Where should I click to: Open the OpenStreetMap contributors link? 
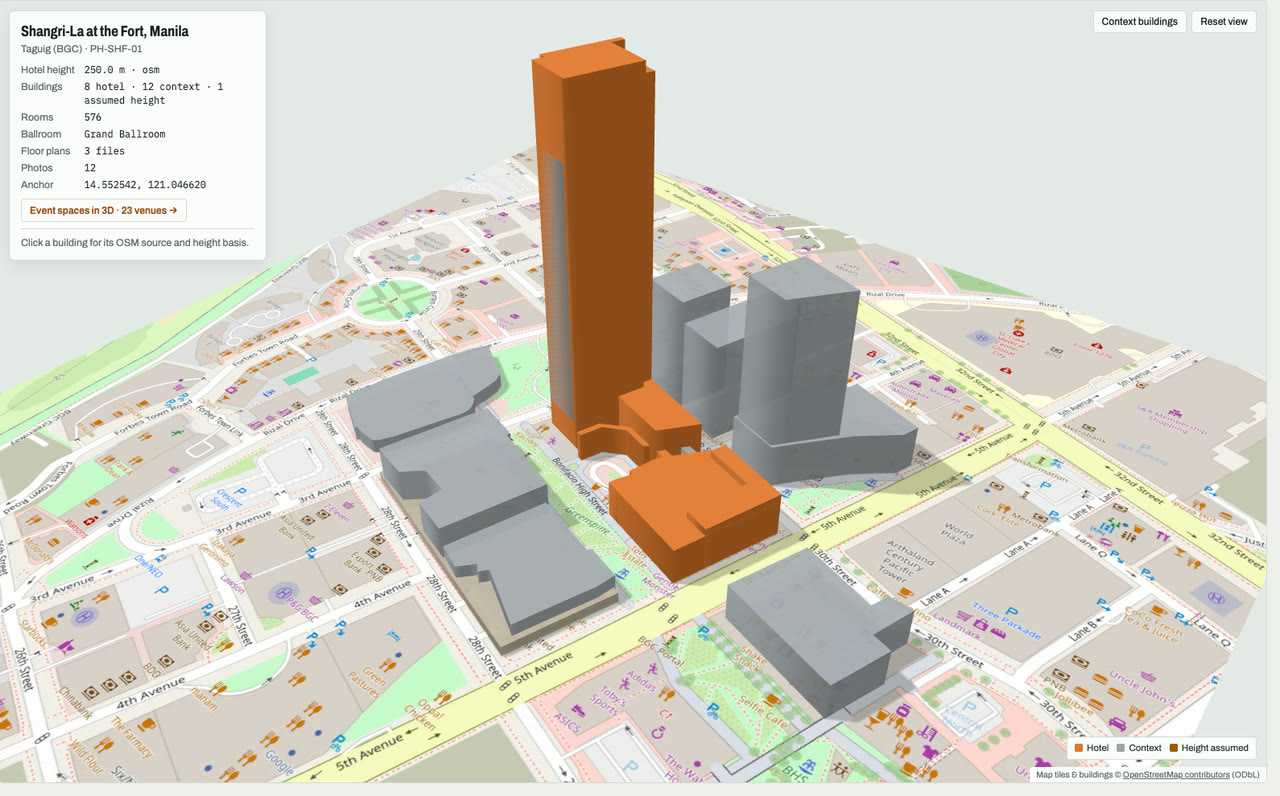click(1175, 775)
